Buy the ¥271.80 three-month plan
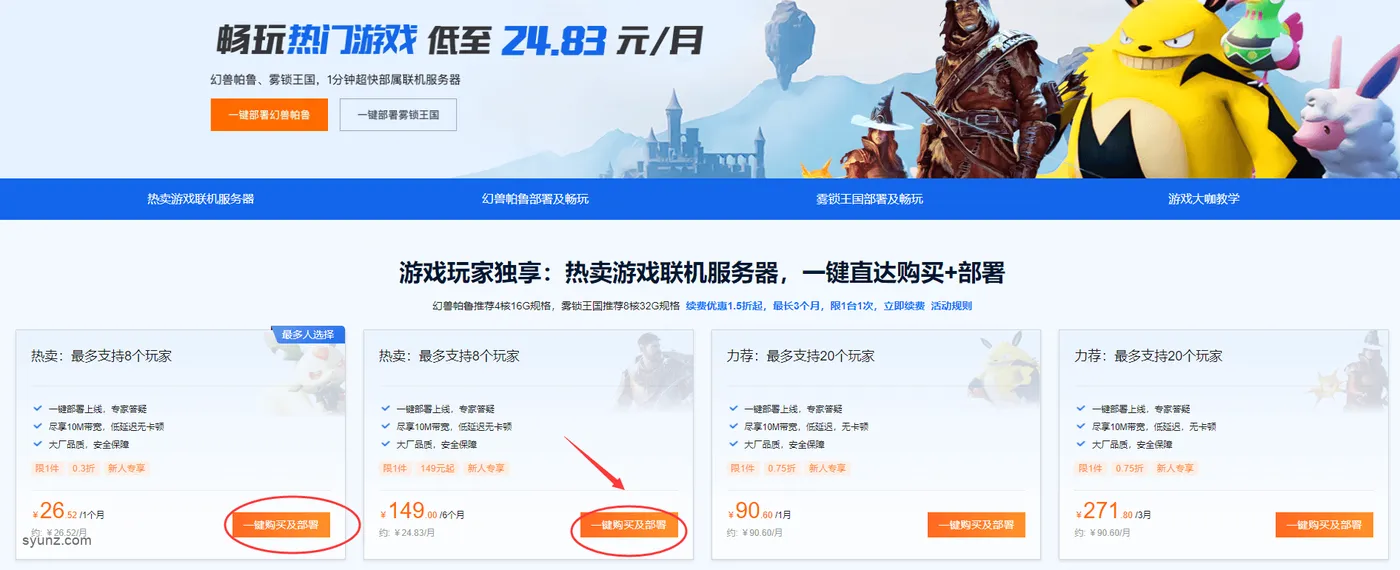Viewport: 1400px width, 570px height. [1325, 525]
